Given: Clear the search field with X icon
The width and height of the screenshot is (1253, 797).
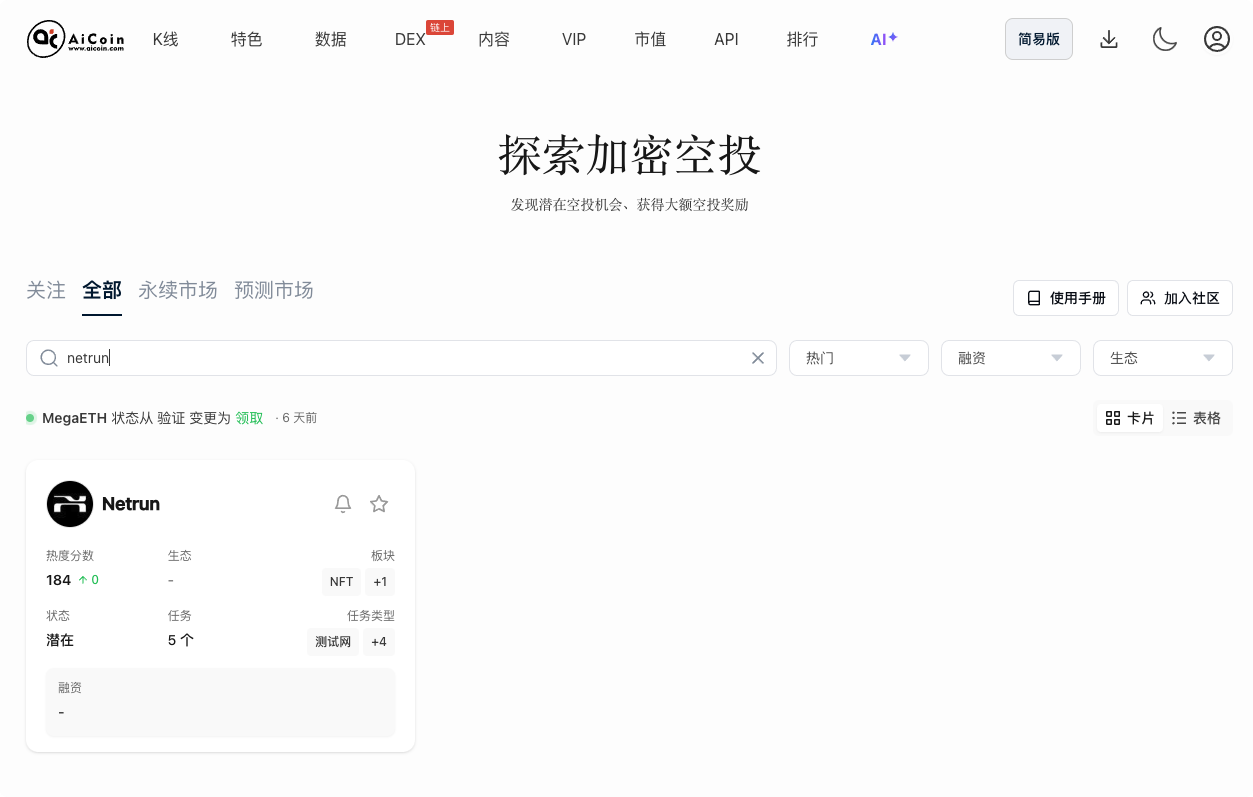Looking at the screenshot, I should (757, 358).
